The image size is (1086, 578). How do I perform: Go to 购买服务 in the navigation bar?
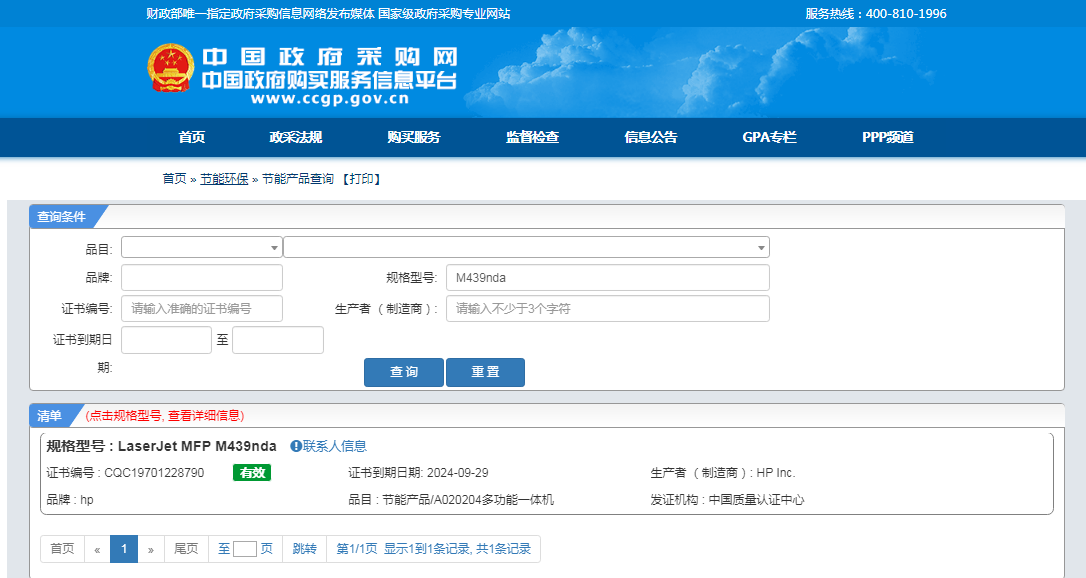click(413, 137)
